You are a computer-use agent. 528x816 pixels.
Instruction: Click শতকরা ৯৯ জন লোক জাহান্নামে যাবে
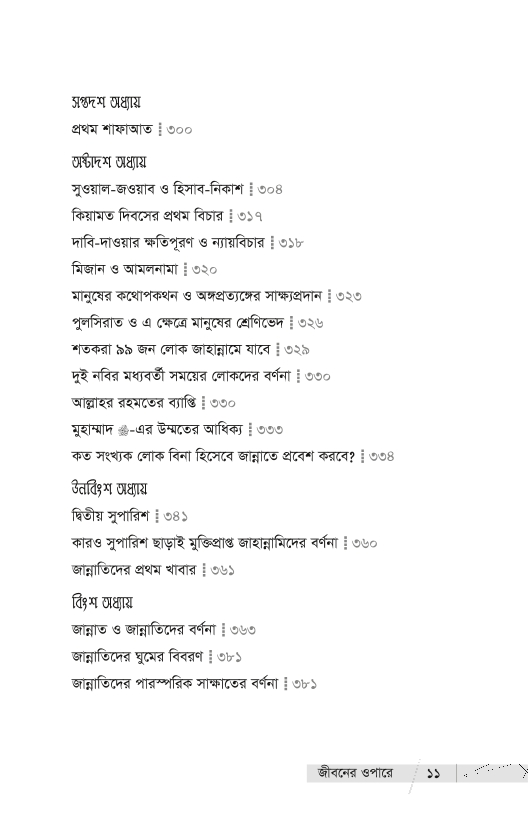click(x=190, y=349)
